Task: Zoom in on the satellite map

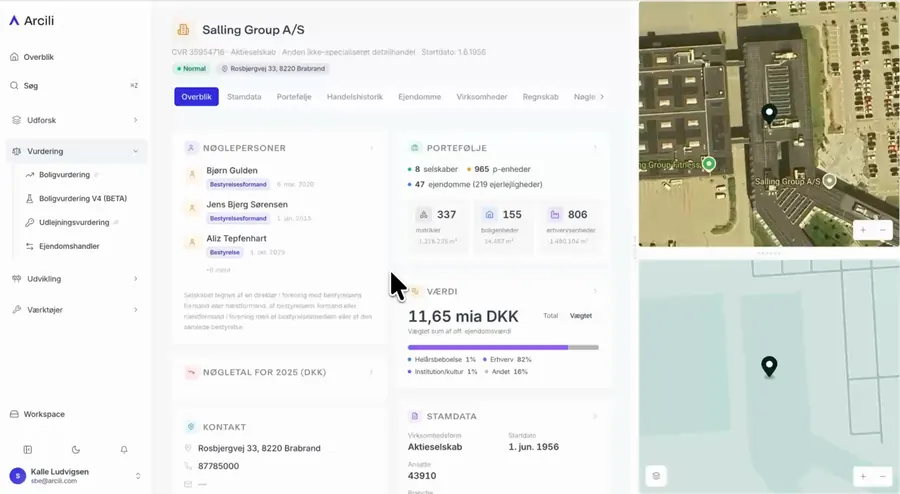Action: pyautogui.click(x=863, y=230)
